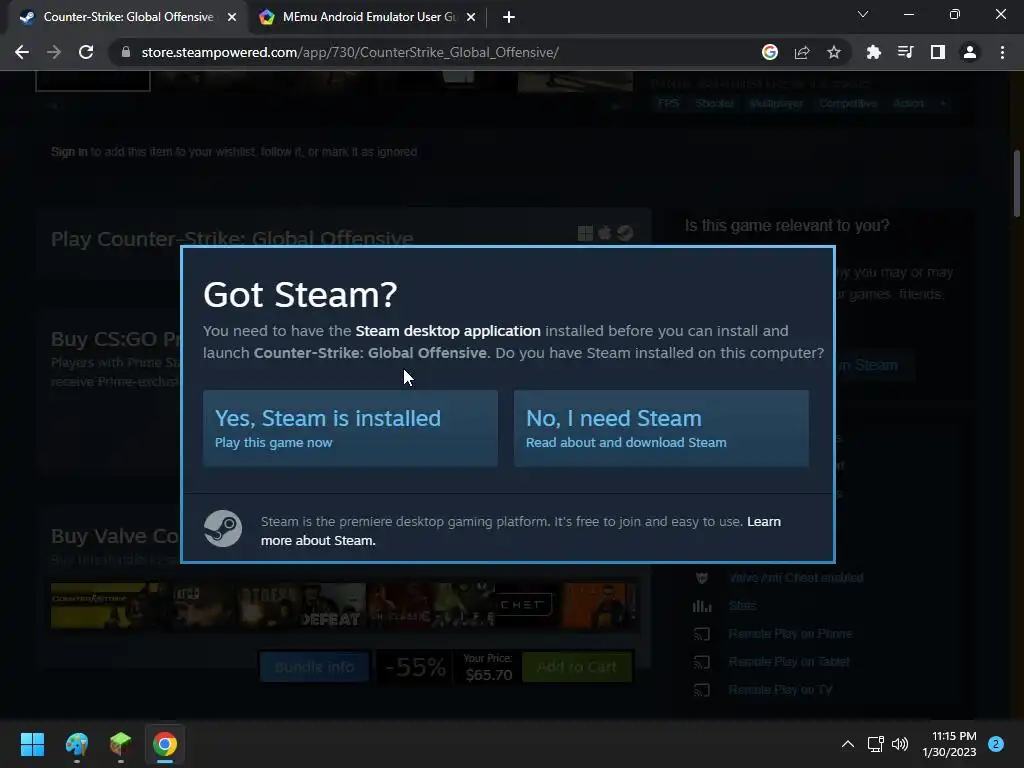
Task: Choose No, I need Steam button
Action: [x=661, y=428]
